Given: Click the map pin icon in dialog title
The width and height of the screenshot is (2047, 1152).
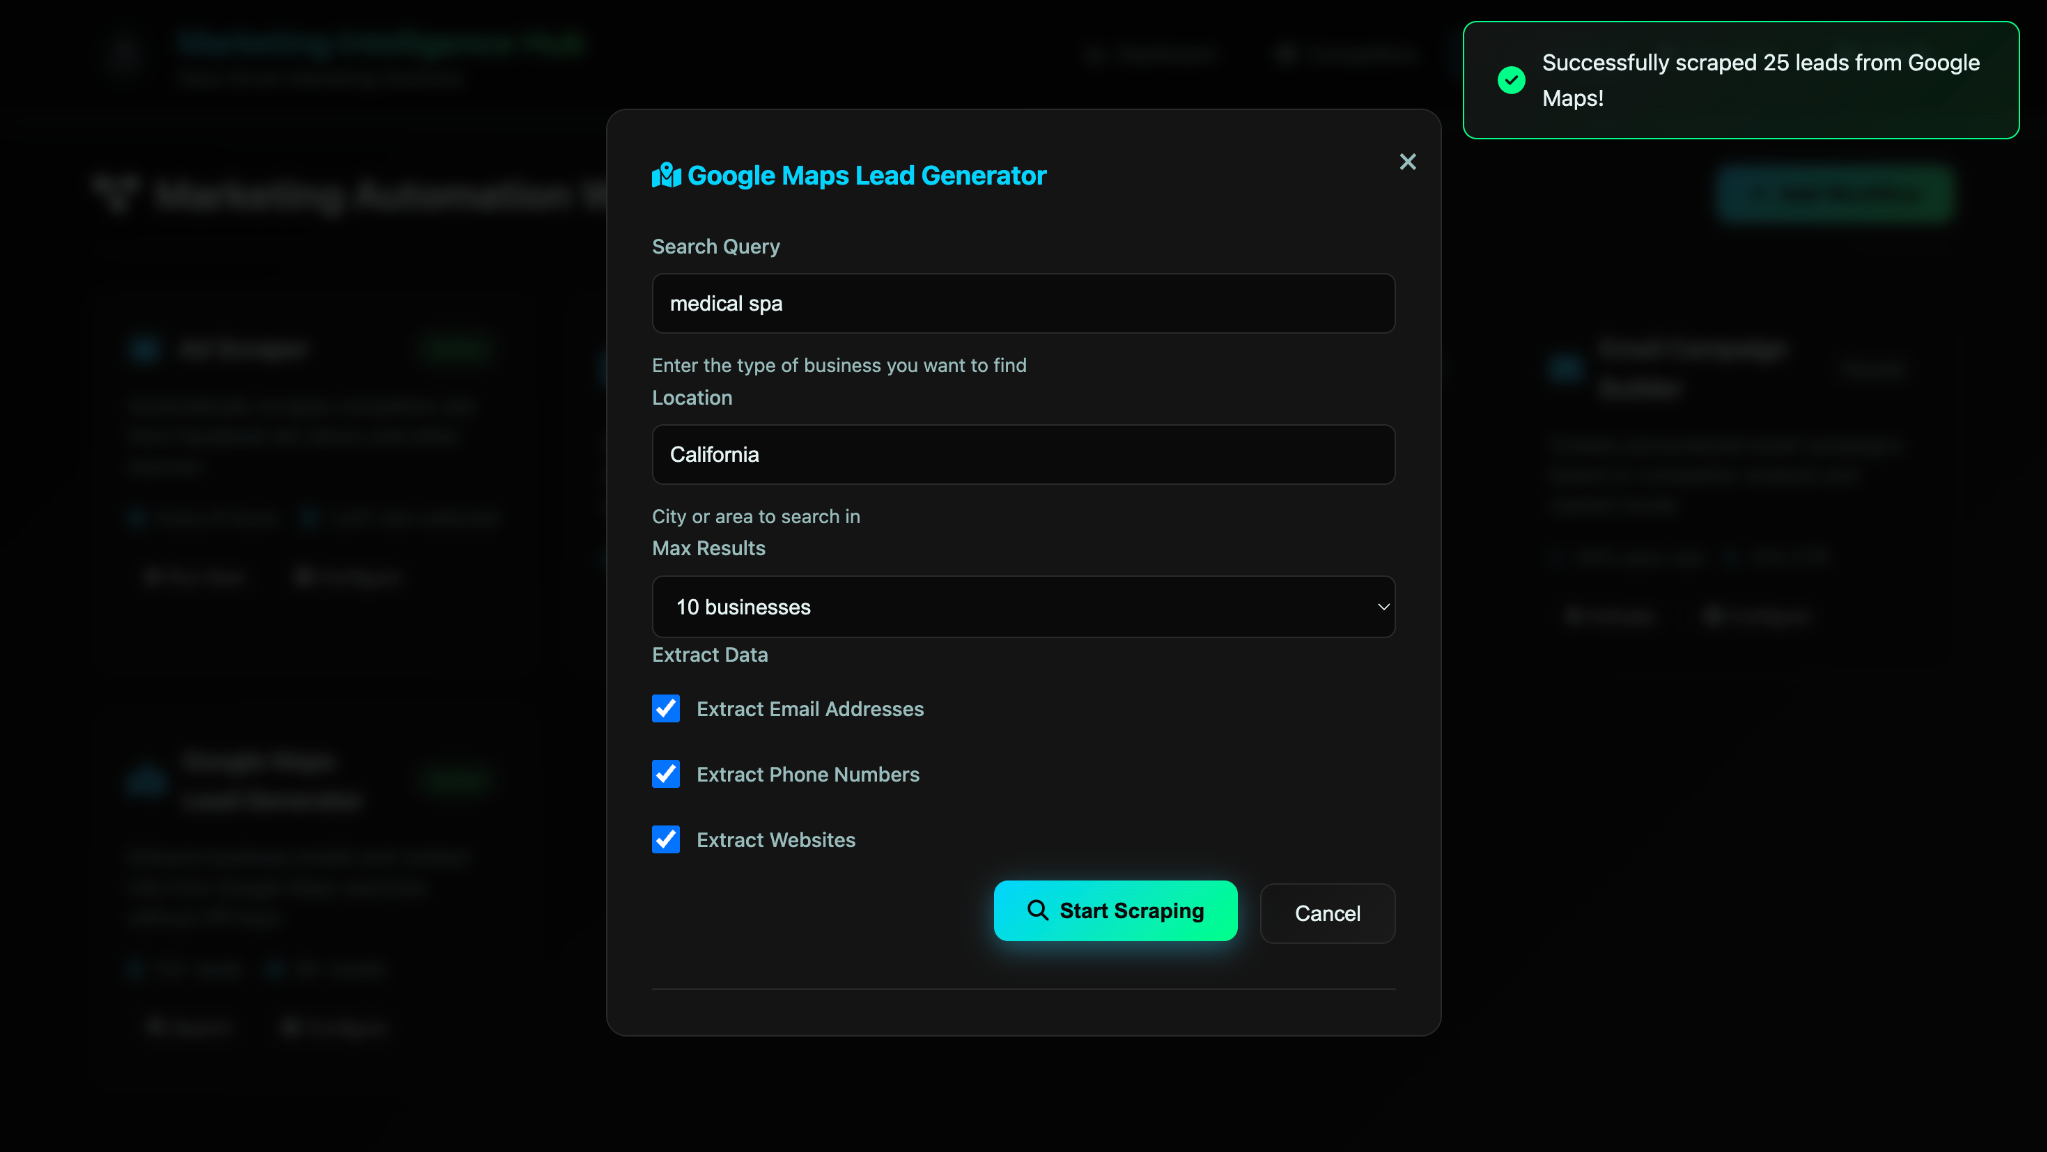Looking at the screenshot, I should (666, 176).
